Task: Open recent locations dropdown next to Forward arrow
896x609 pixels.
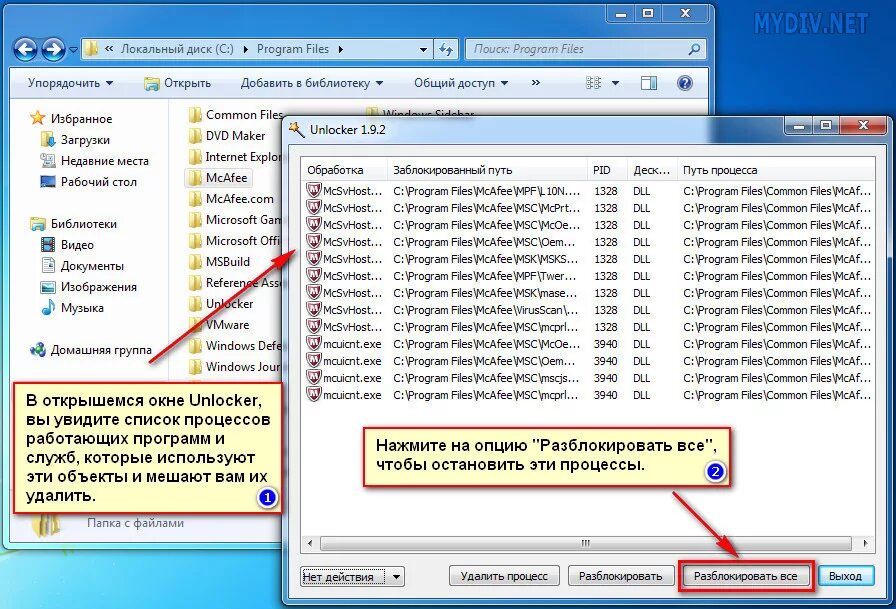Action: pos(73,50)
